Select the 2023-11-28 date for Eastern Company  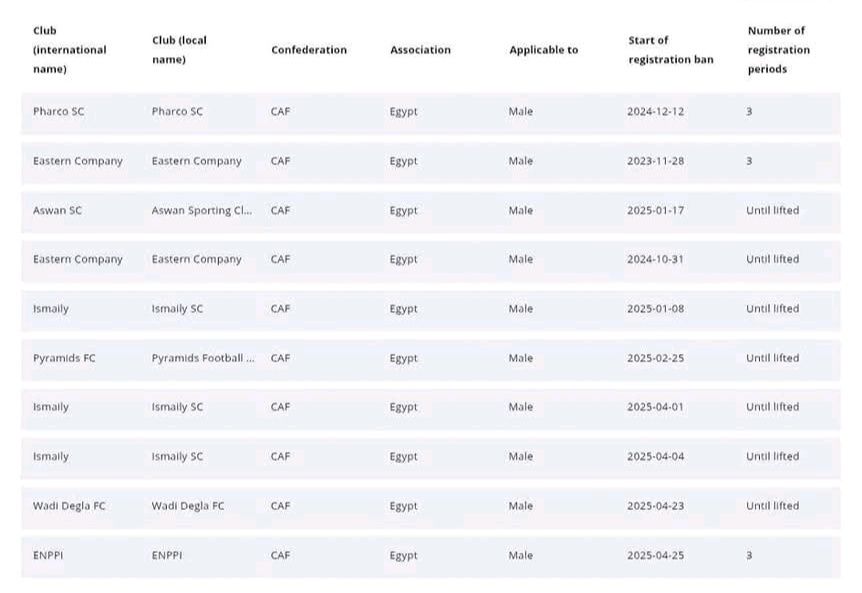click(x=655, y=161)
